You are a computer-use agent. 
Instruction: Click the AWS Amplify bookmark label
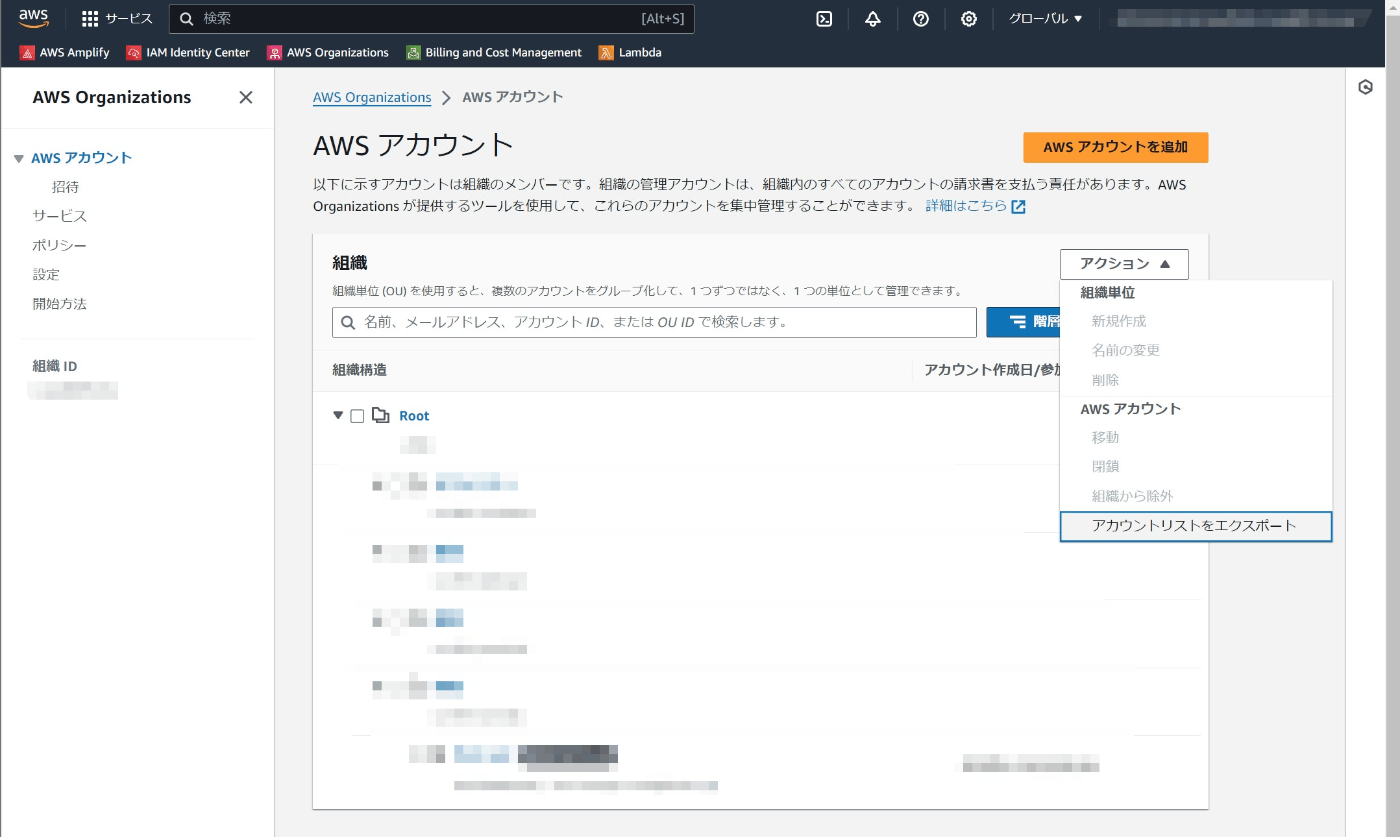point(74,53)
